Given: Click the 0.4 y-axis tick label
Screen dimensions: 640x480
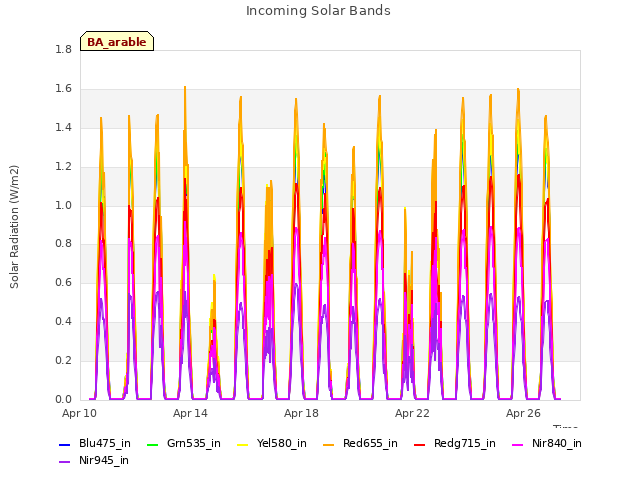Looking at the screenshot, I should (x=64, y=322).
